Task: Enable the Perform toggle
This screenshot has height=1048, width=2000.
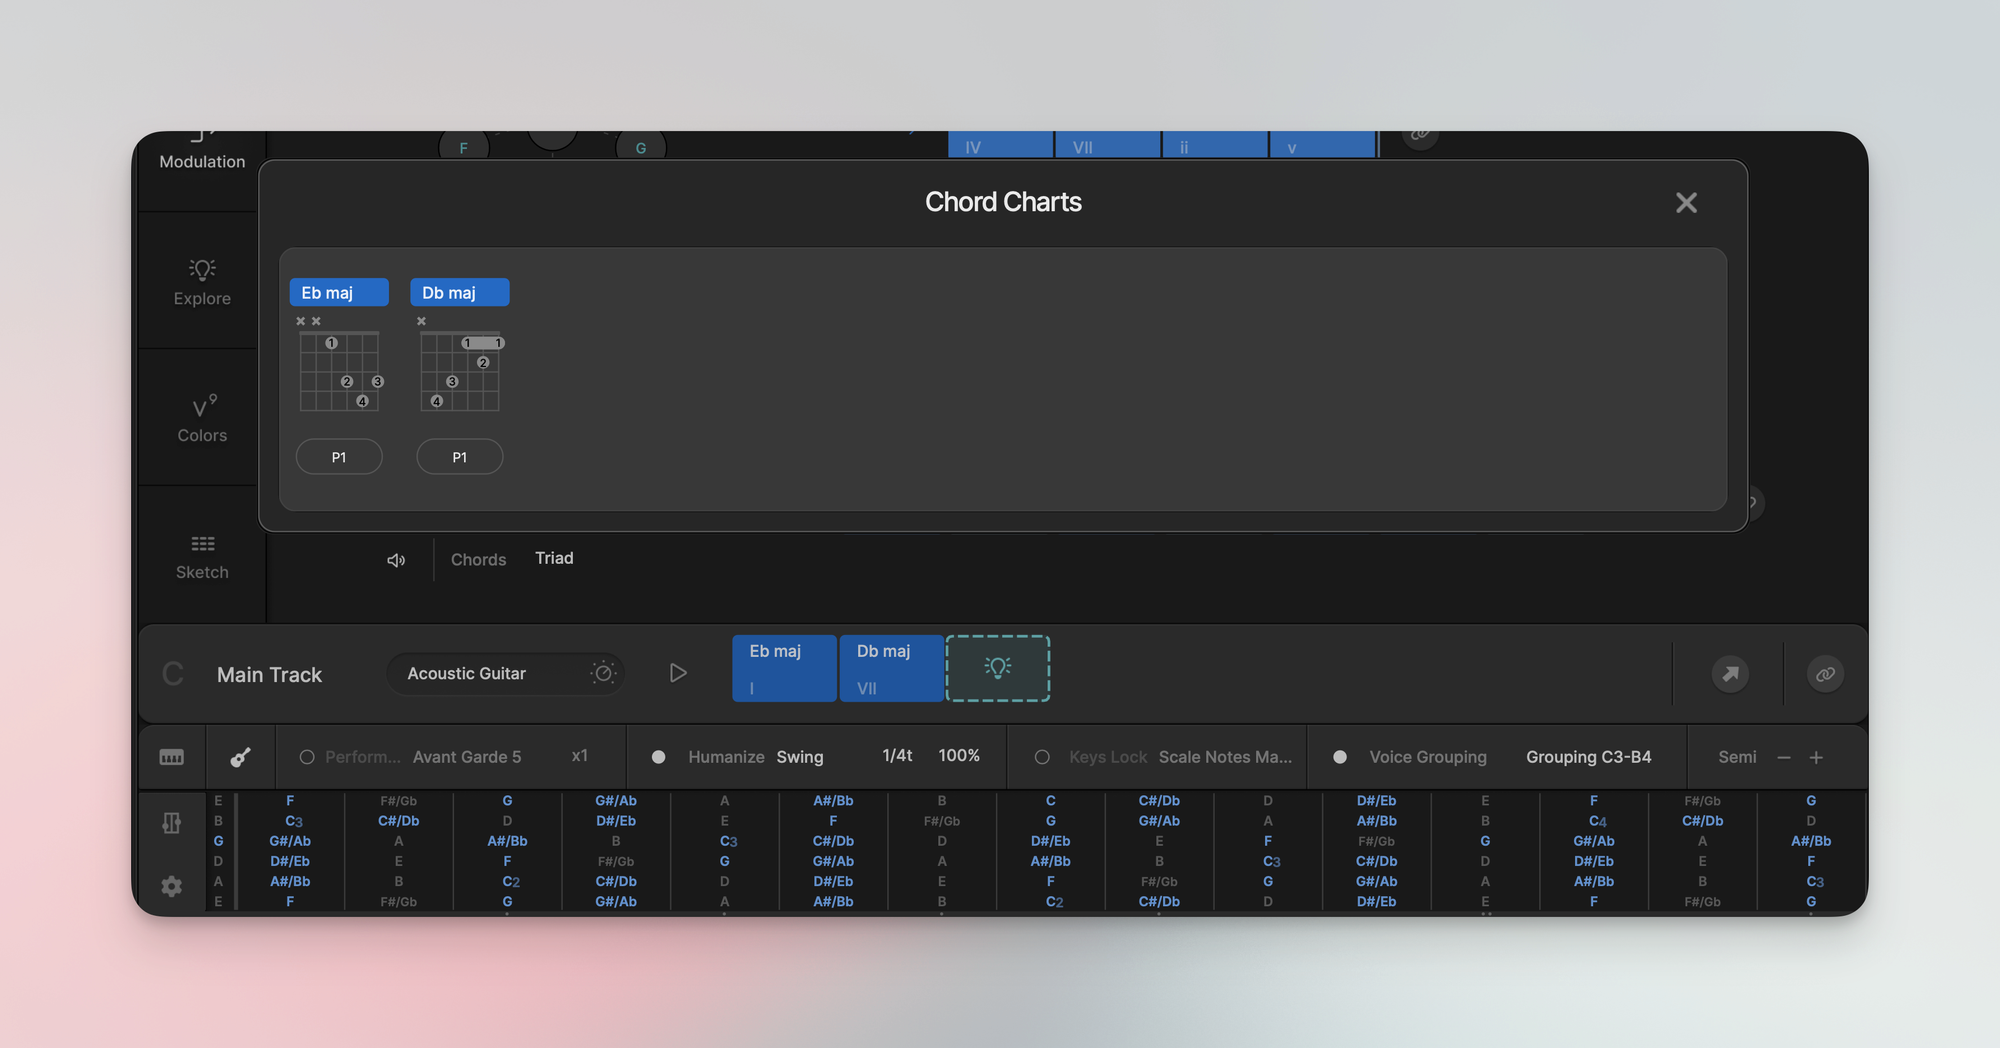Action: [x=307, y=757]
